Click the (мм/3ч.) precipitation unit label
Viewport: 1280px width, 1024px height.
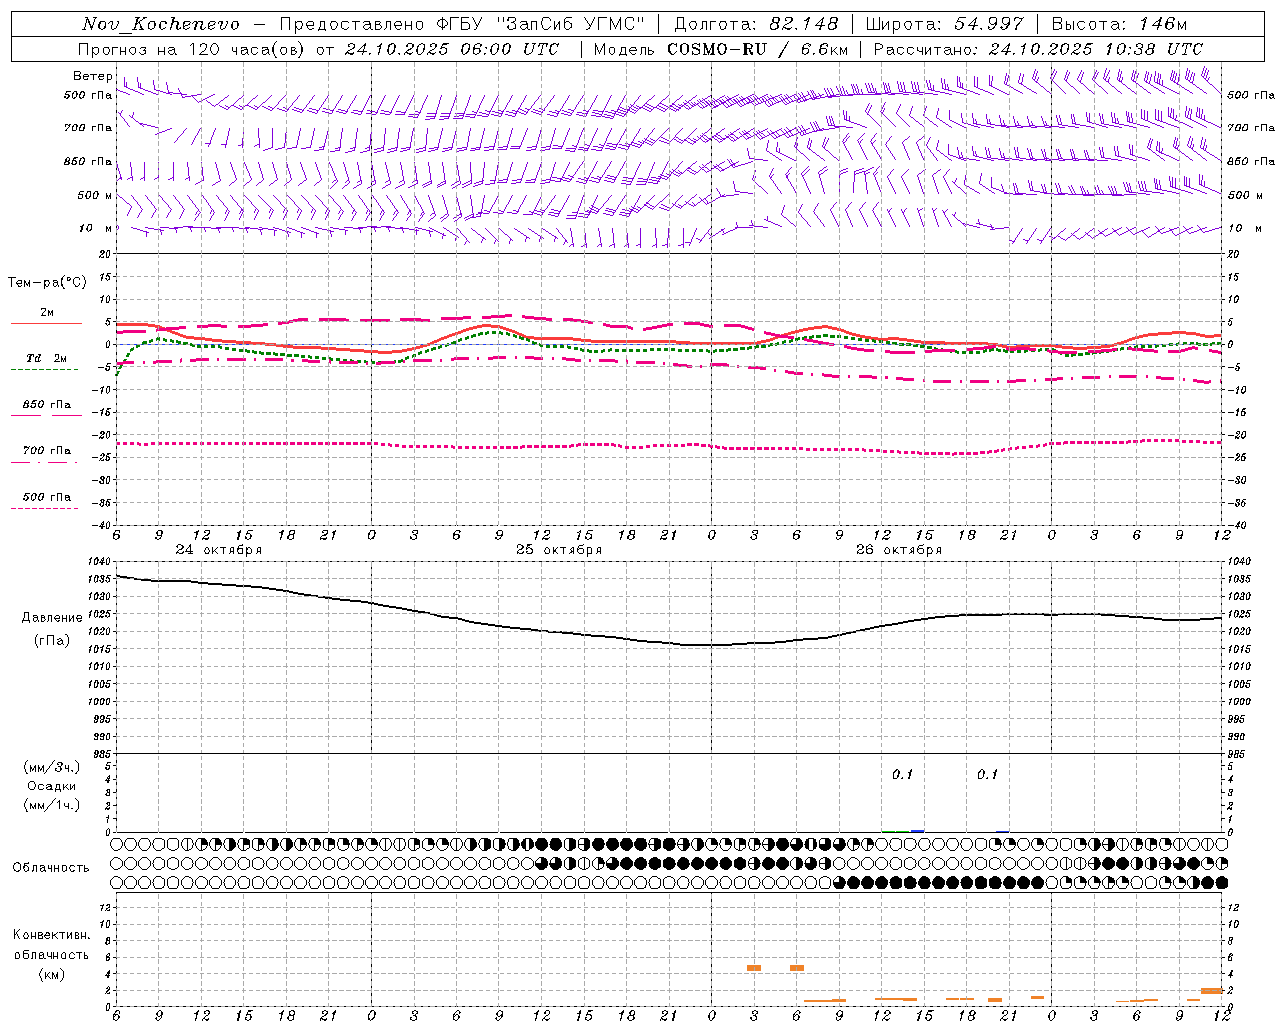[x=52, y=768]
